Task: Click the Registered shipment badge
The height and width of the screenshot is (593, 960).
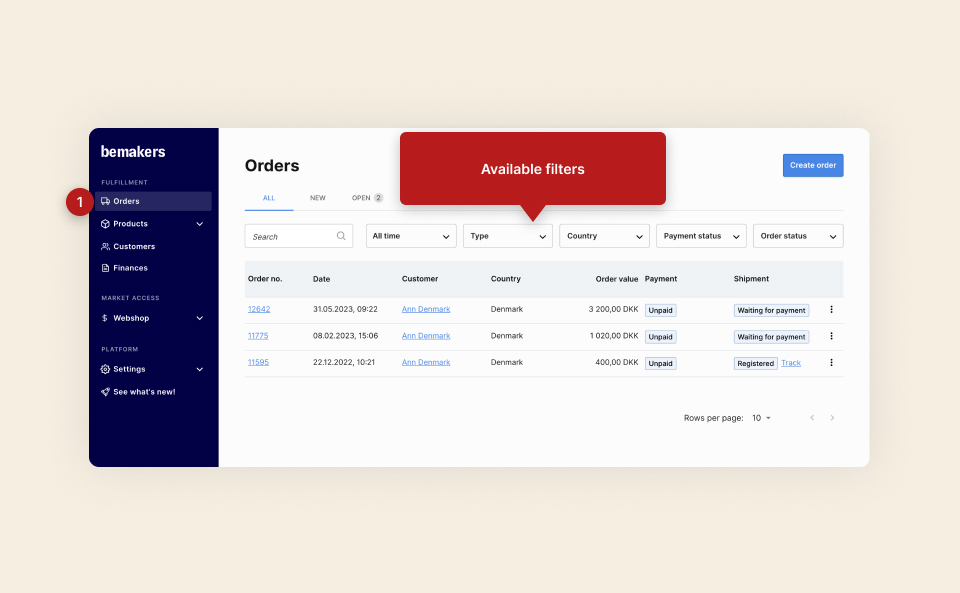Action: (x=756, y=364)
